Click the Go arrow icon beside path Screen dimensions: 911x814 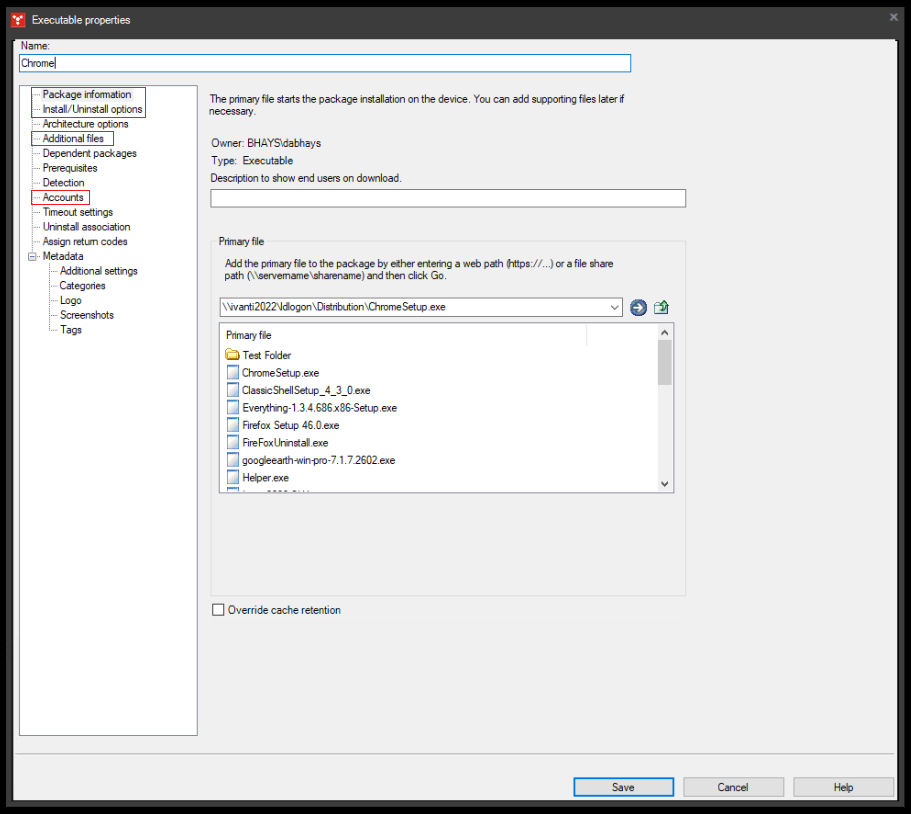pyautogui.click(x=638, y=307)
